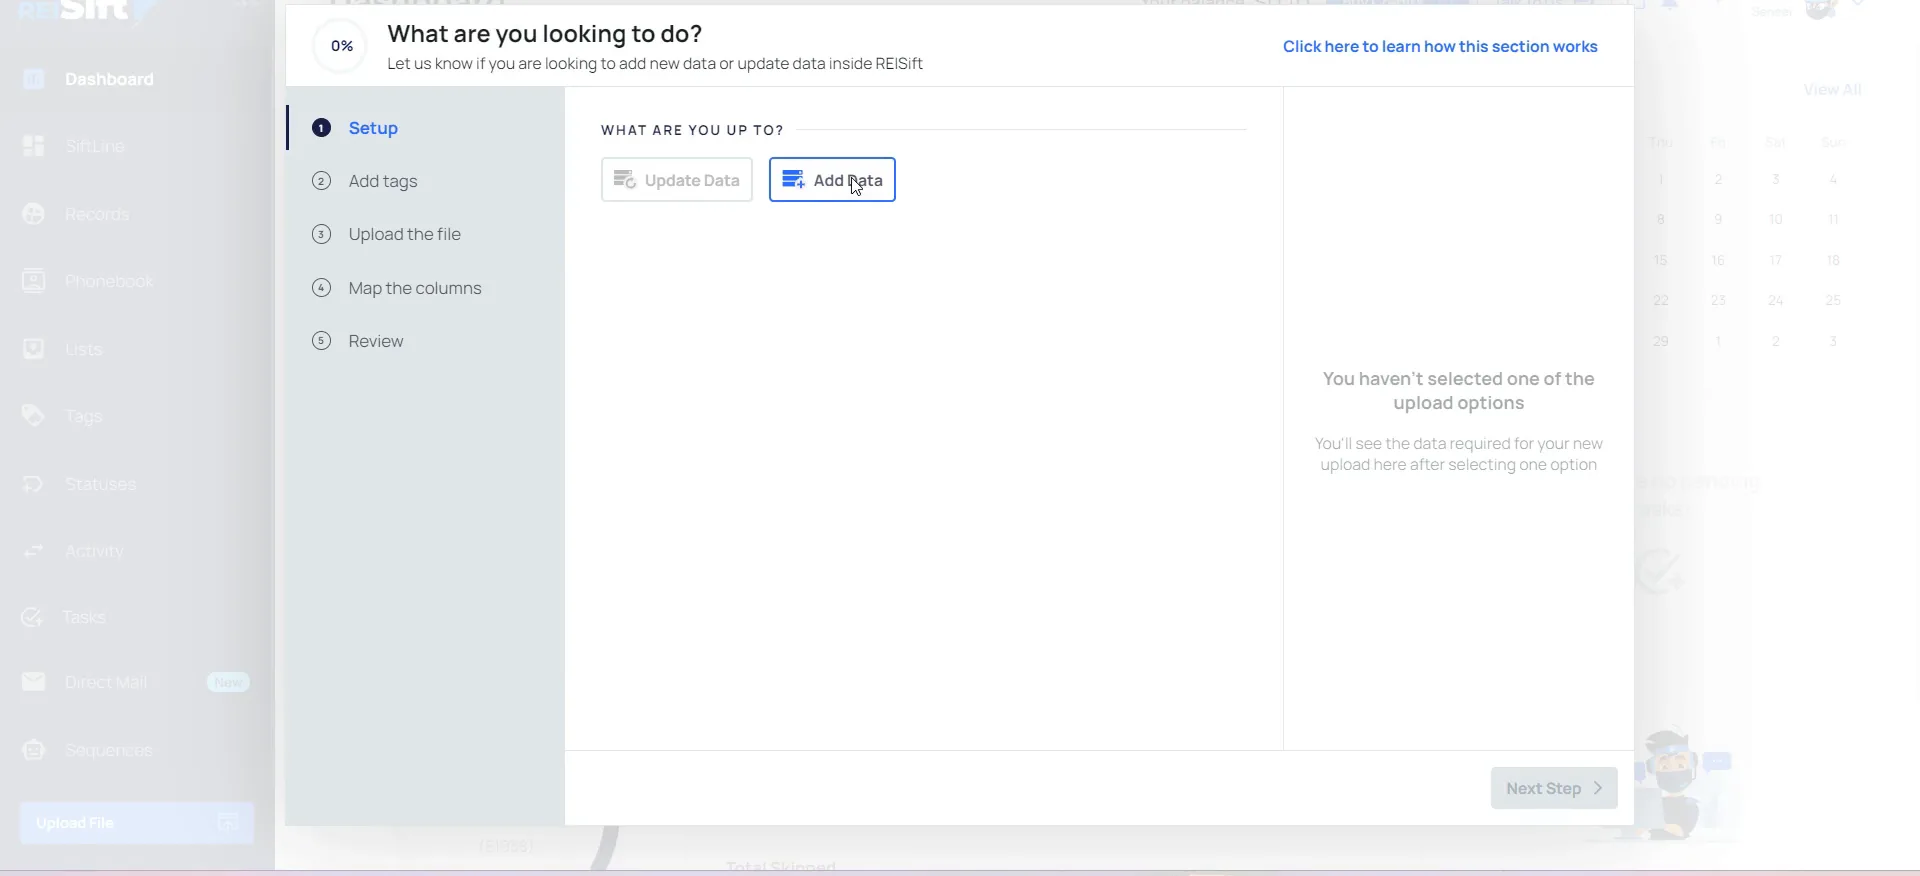This screenshot has width=1920, height=876.
Task: Click the Sequences sidebar icon
Action: [x=33, y=750]
